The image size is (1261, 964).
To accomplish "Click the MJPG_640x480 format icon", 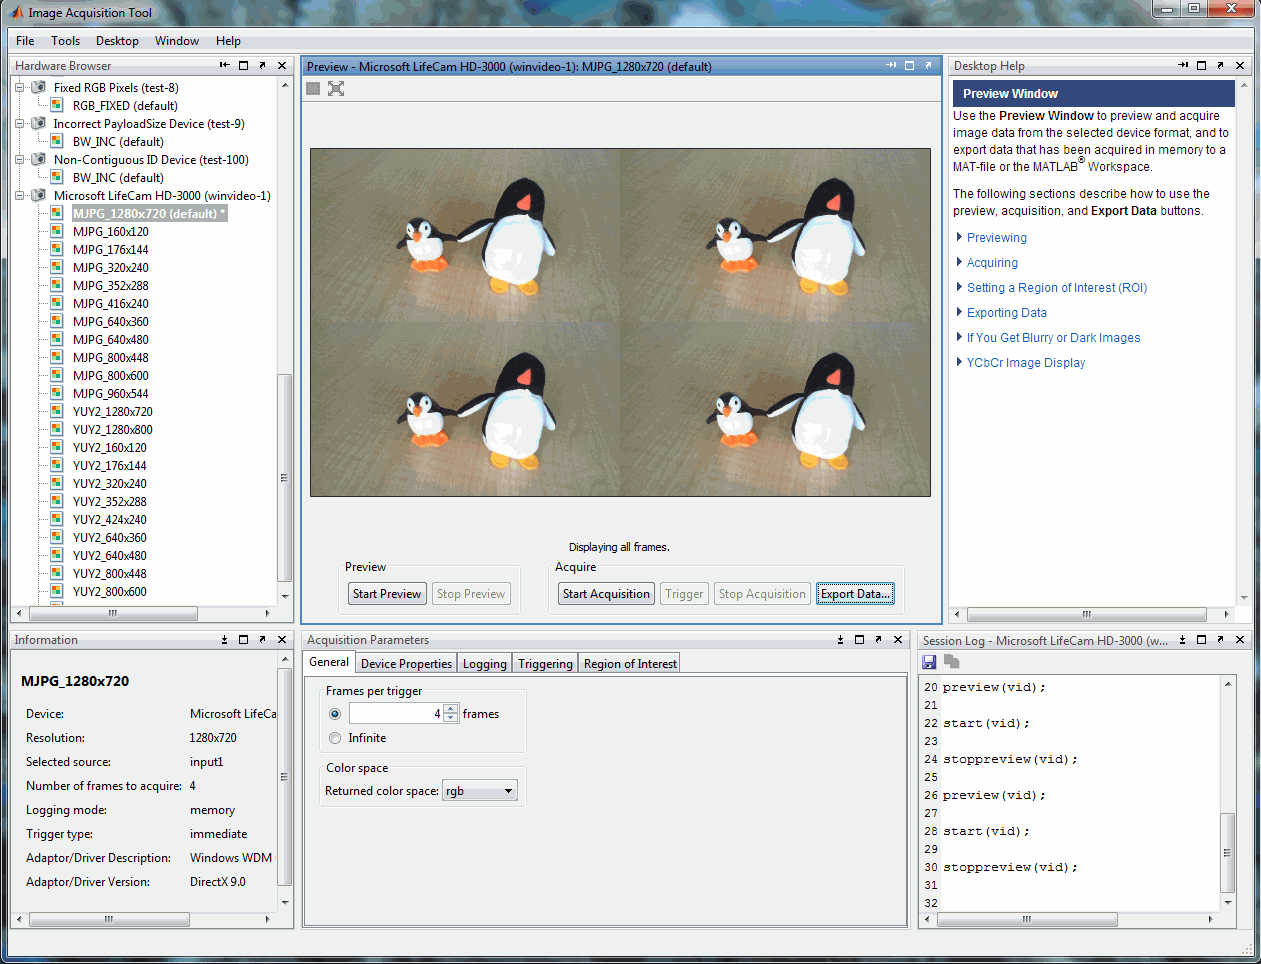I will [58, 339].
